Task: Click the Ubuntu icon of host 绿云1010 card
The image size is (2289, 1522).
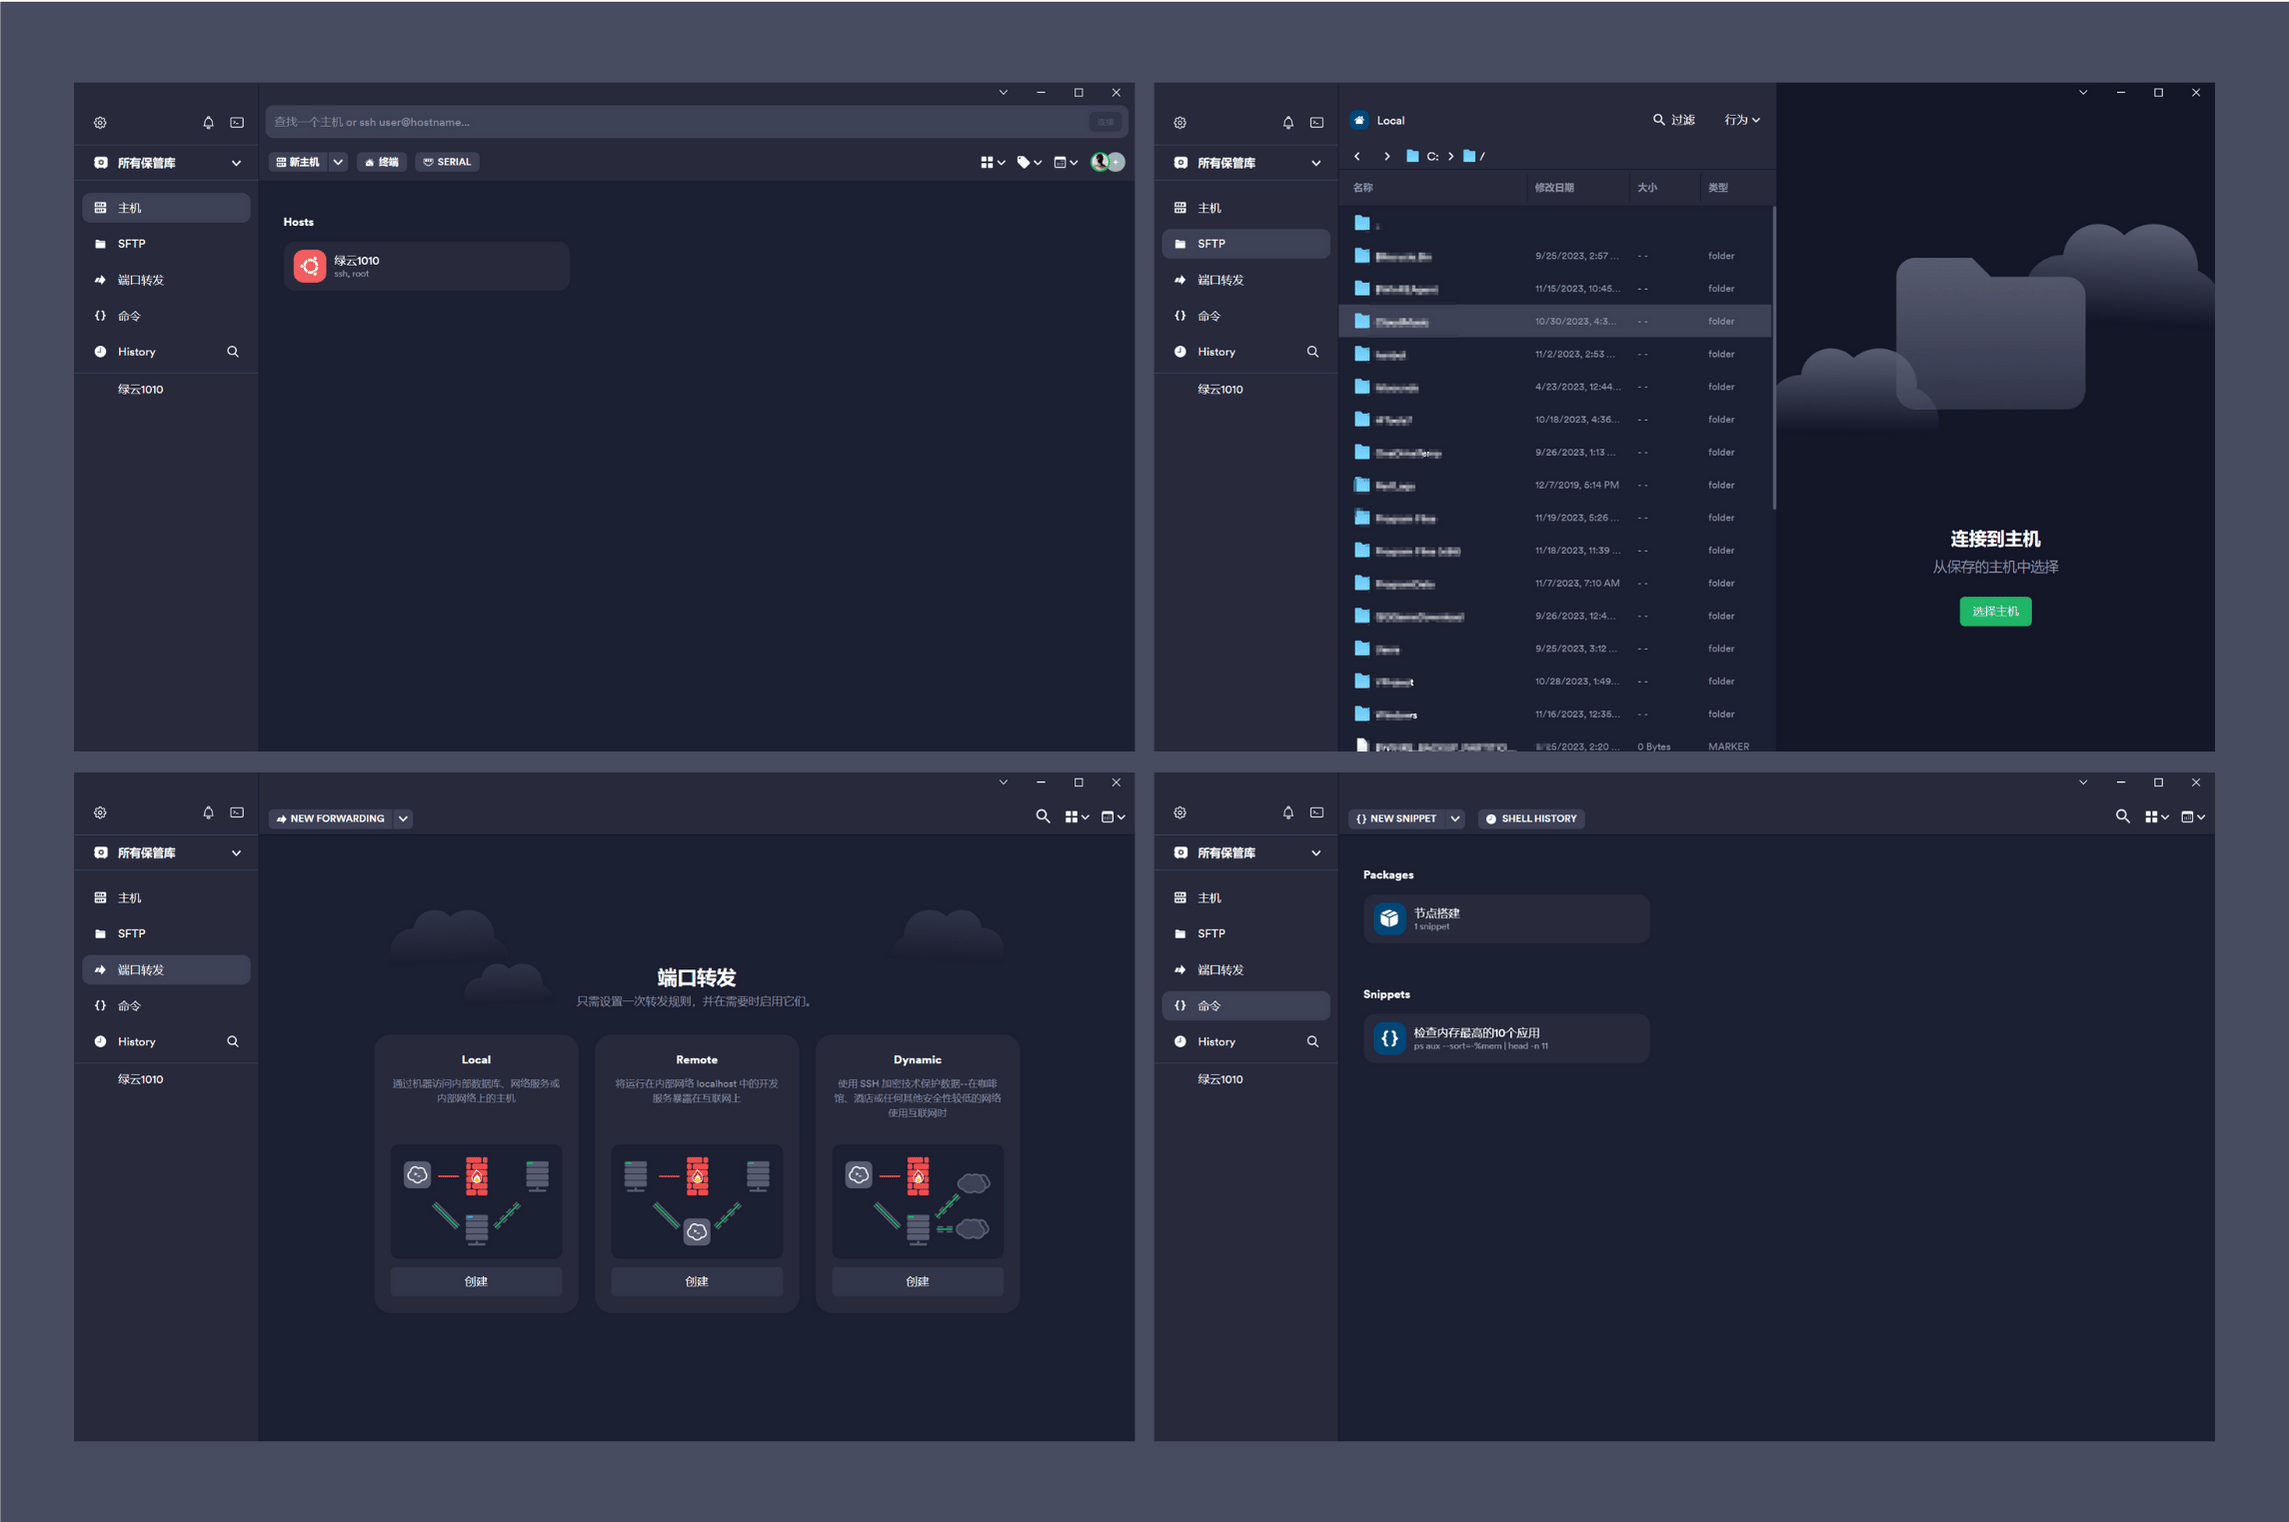Action: (x=309, y=266)
